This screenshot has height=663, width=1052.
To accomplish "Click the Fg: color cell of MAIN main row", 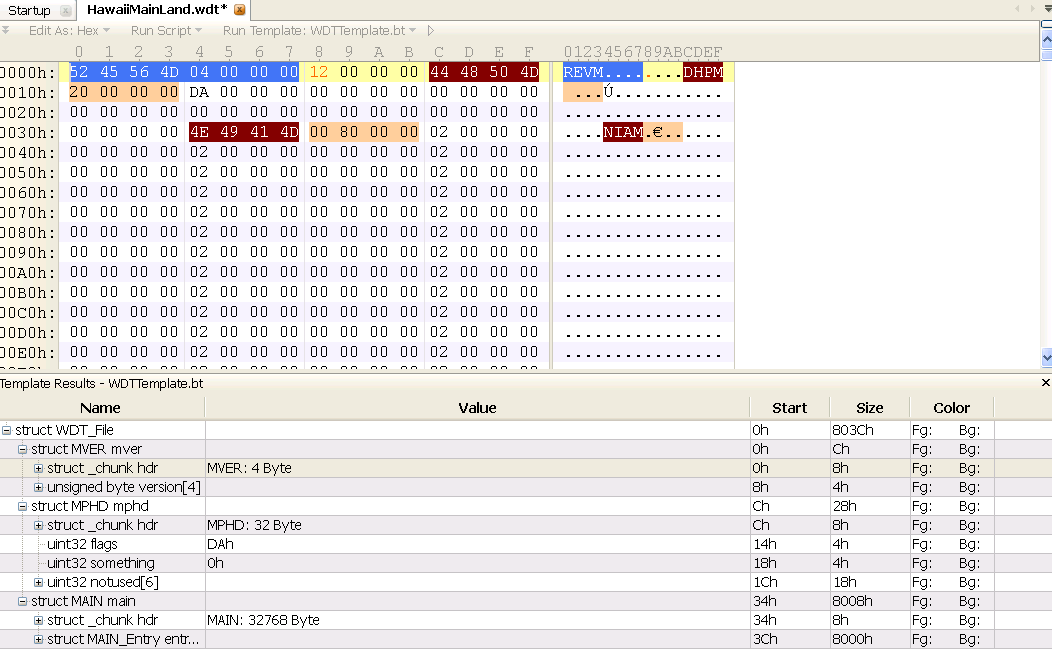I will click(922, 601).
